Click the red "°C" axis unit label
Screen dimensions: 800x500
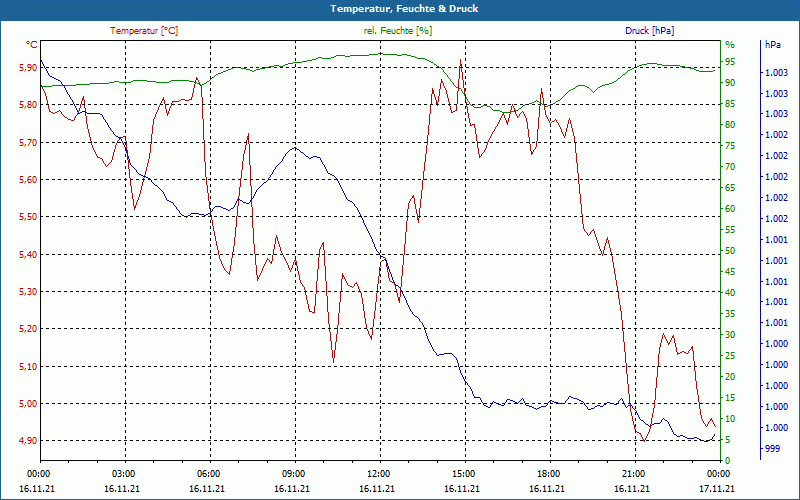[x=32, y=45]
